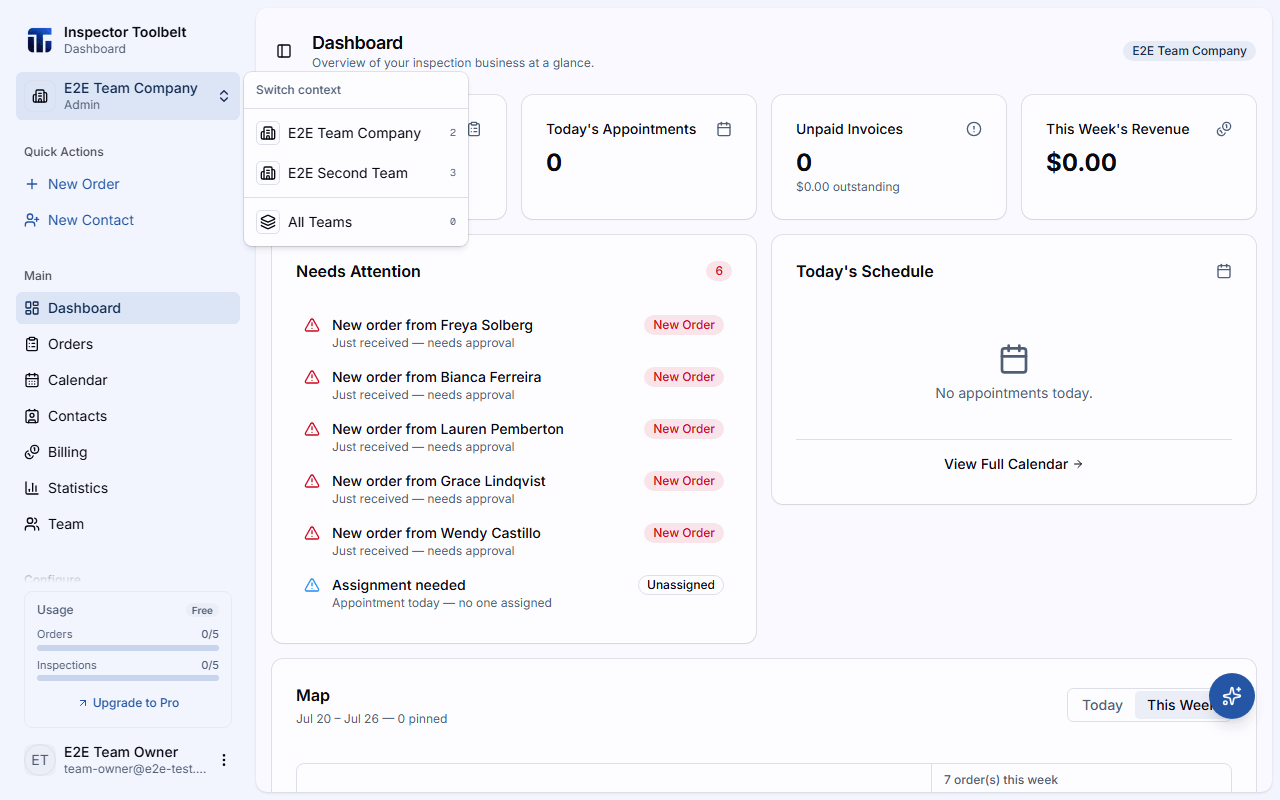The height and width of the screenshot is (800, 1280).
Task: Click the Today's Appointments calendar icon
Action: (724, 129)
